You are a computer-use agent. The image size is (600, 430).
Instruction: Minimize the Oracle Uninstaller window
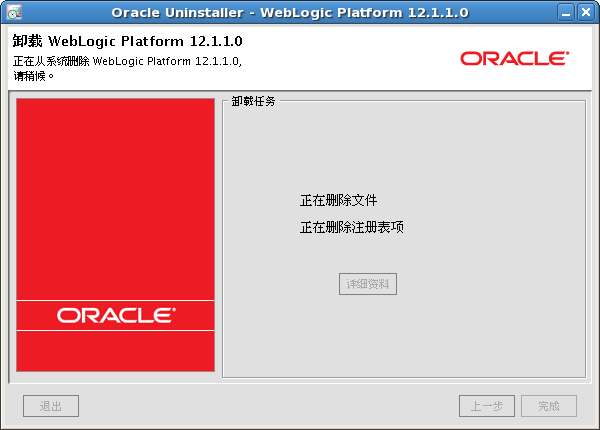(x=566, y=12)
